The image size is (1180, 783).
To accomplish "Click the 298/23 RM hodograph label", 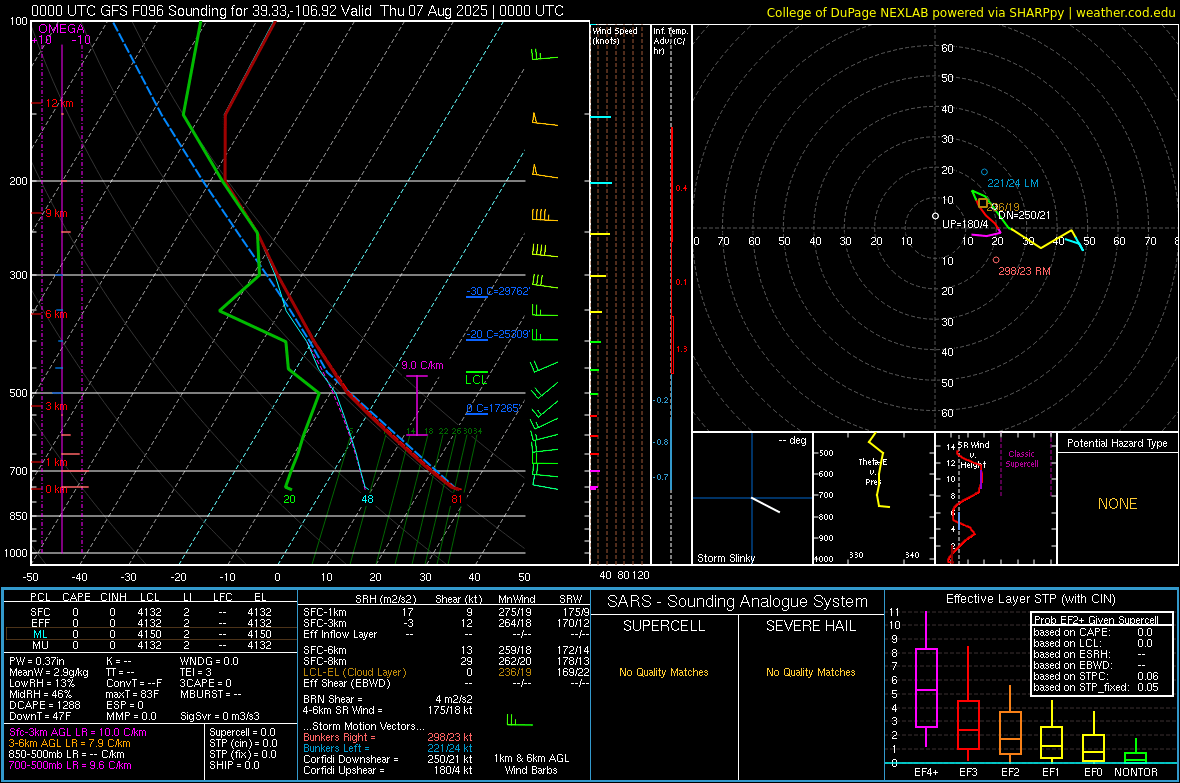I will [x=1024, y=271].
